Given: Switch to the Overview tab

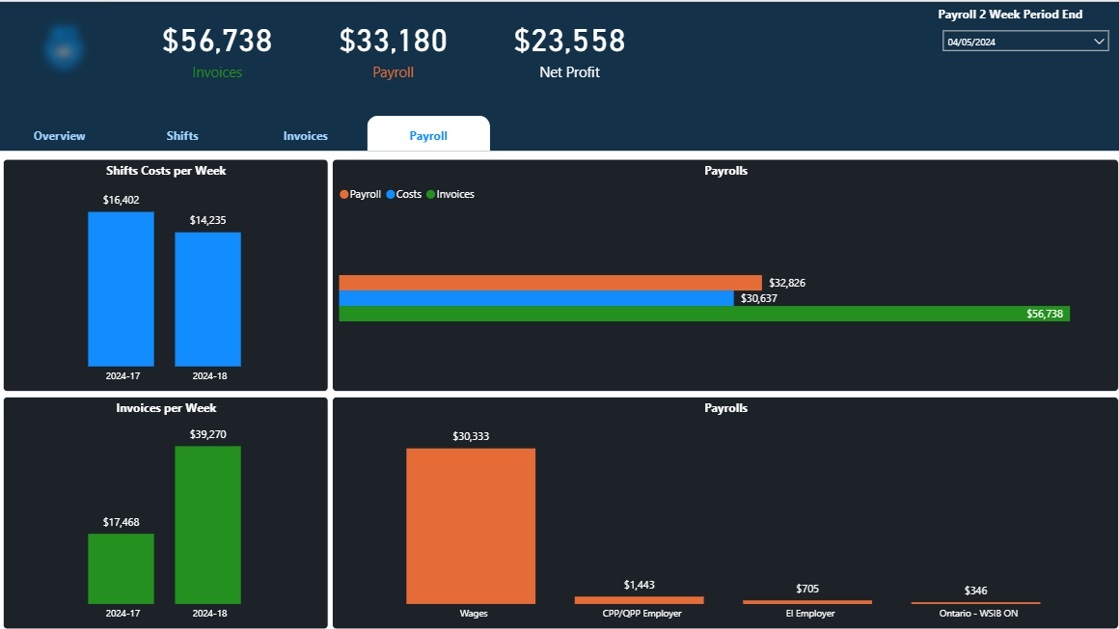Looking at the screenshot, I should click(x=59, y=136).
